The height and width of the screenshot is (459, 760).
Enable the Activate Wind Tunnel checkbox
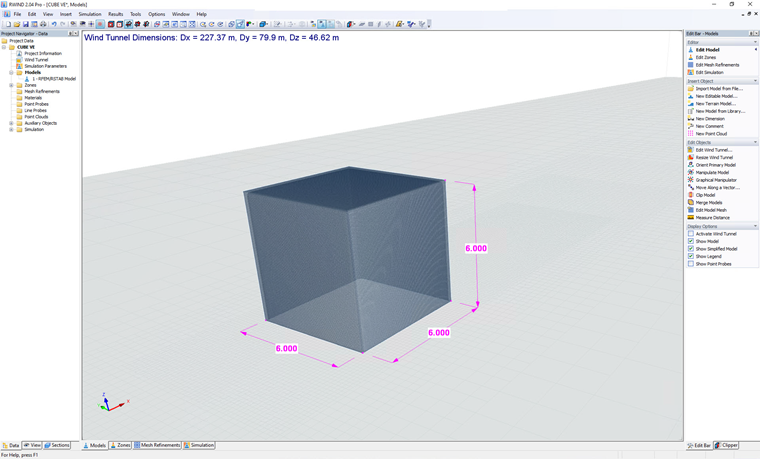[x=691, y=234]
